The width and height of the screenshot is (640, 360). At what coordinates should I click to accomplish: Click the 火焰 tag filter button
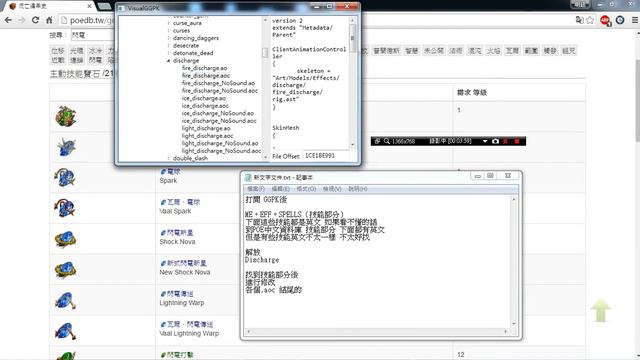(x=493, y=51)
